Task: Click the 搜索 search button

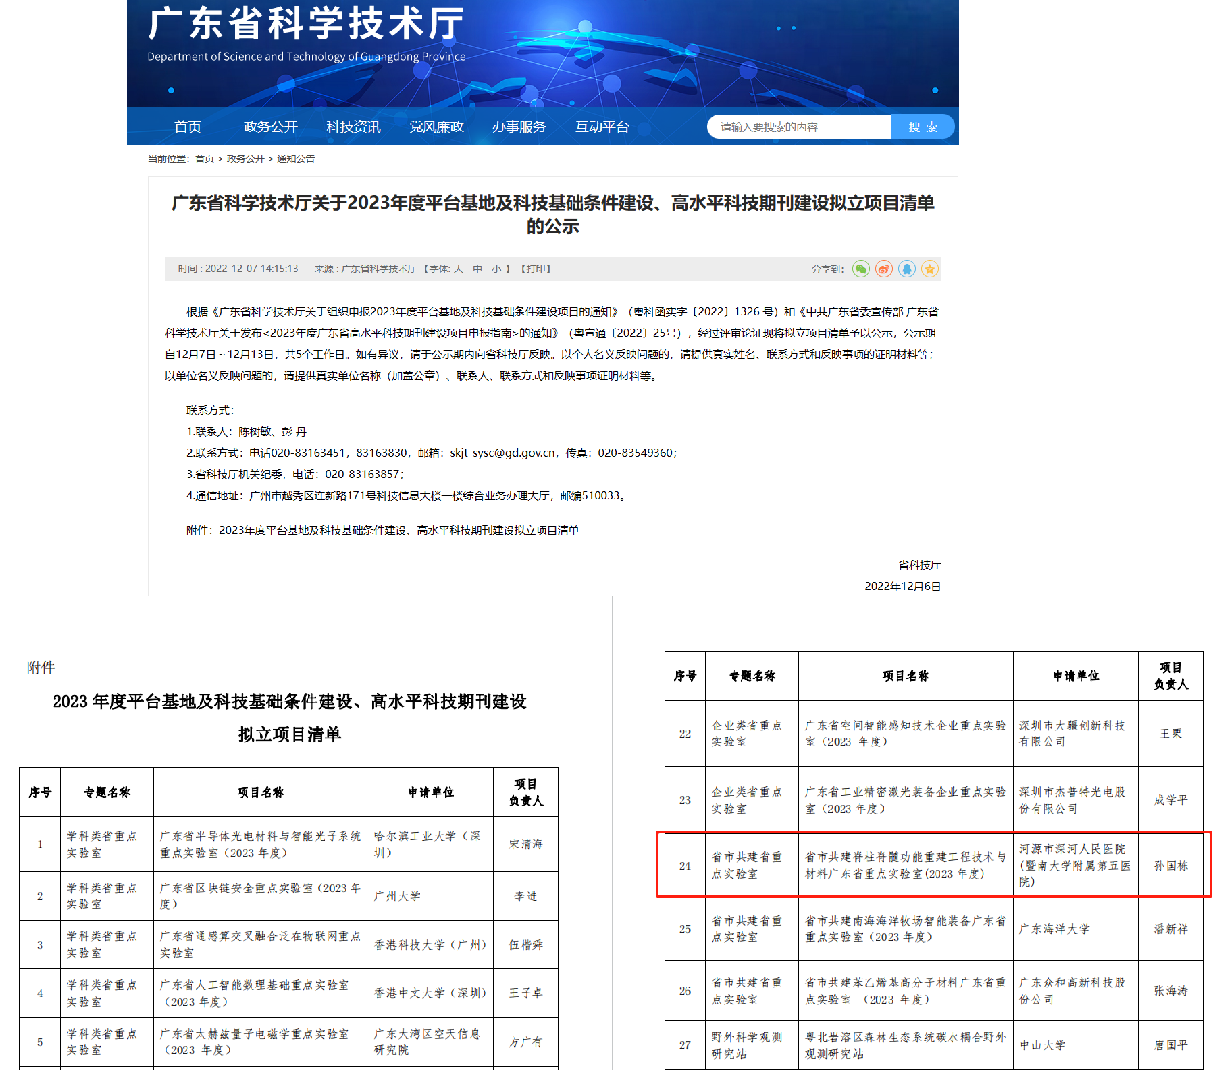Action: click(923, 127)
